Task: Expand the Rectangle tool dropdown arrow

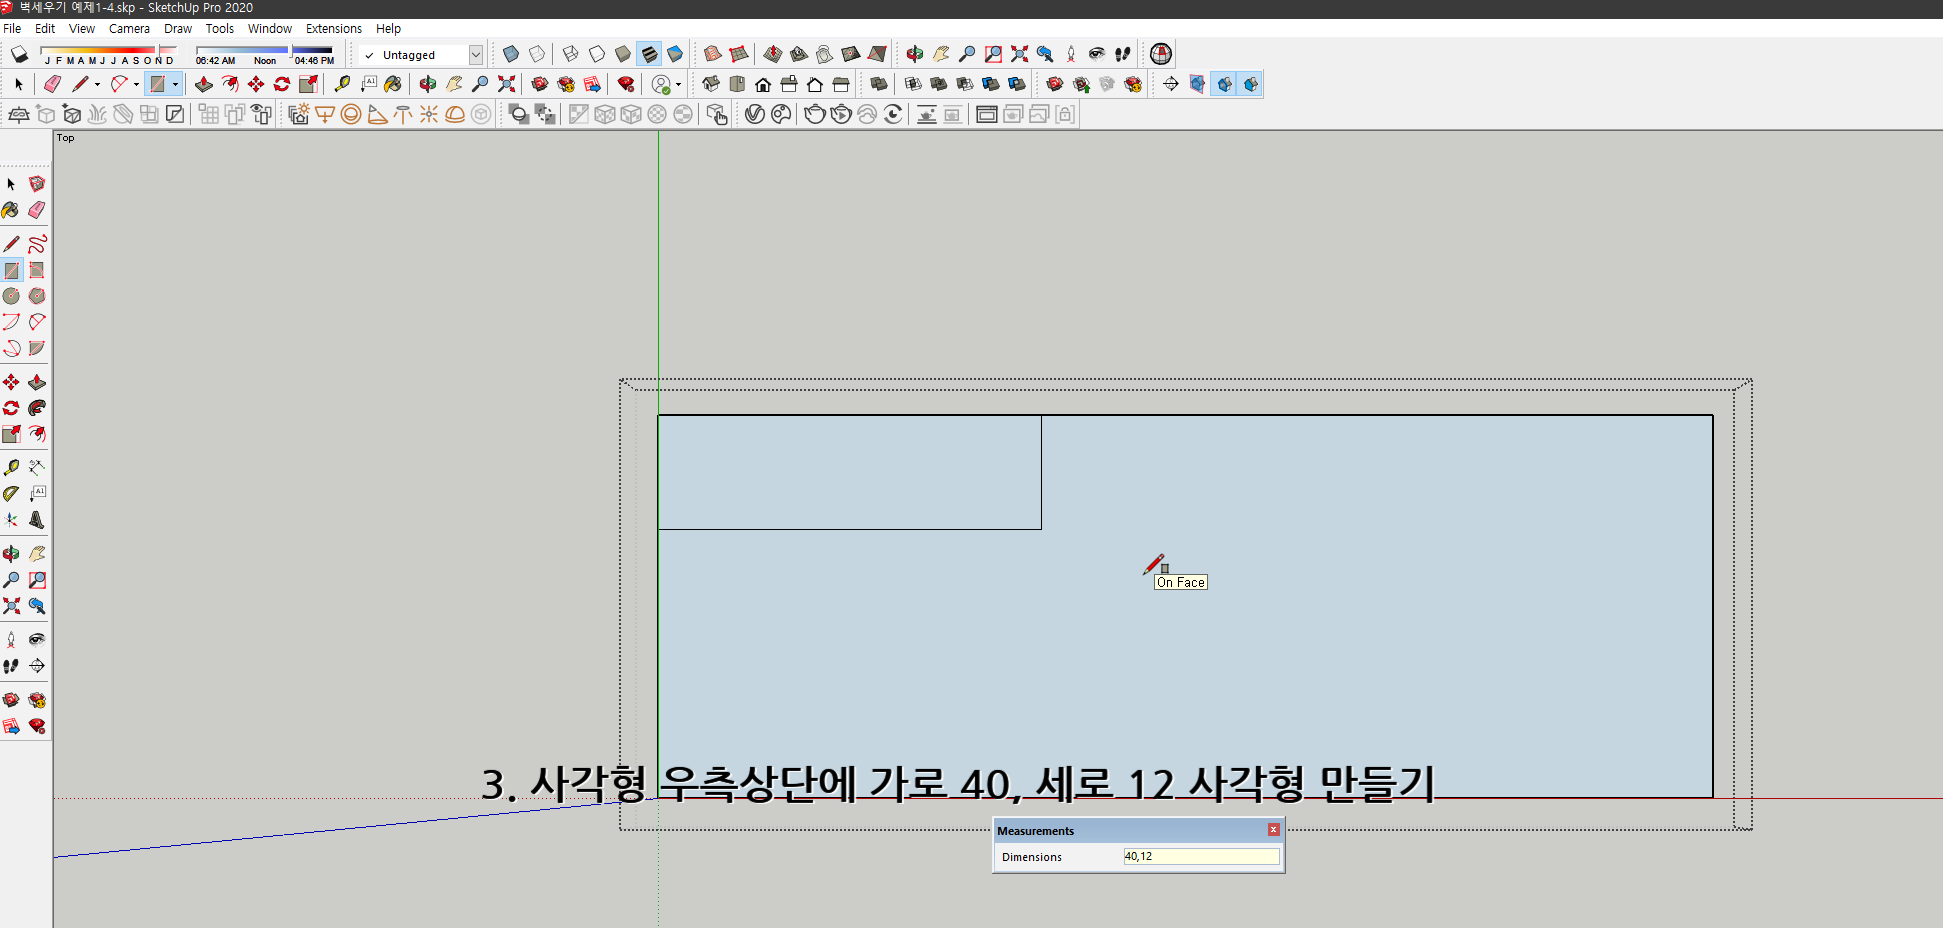Action: click(x=174, y=84)
